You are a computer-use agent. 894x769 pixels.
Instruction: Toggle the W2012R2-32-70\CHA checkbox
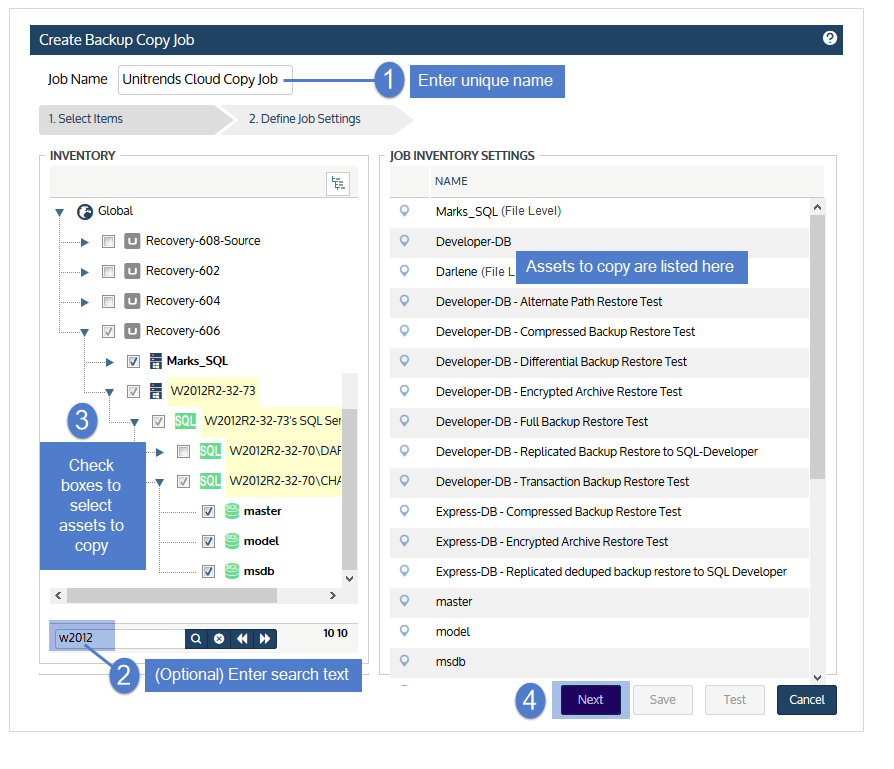pos(183,482)
